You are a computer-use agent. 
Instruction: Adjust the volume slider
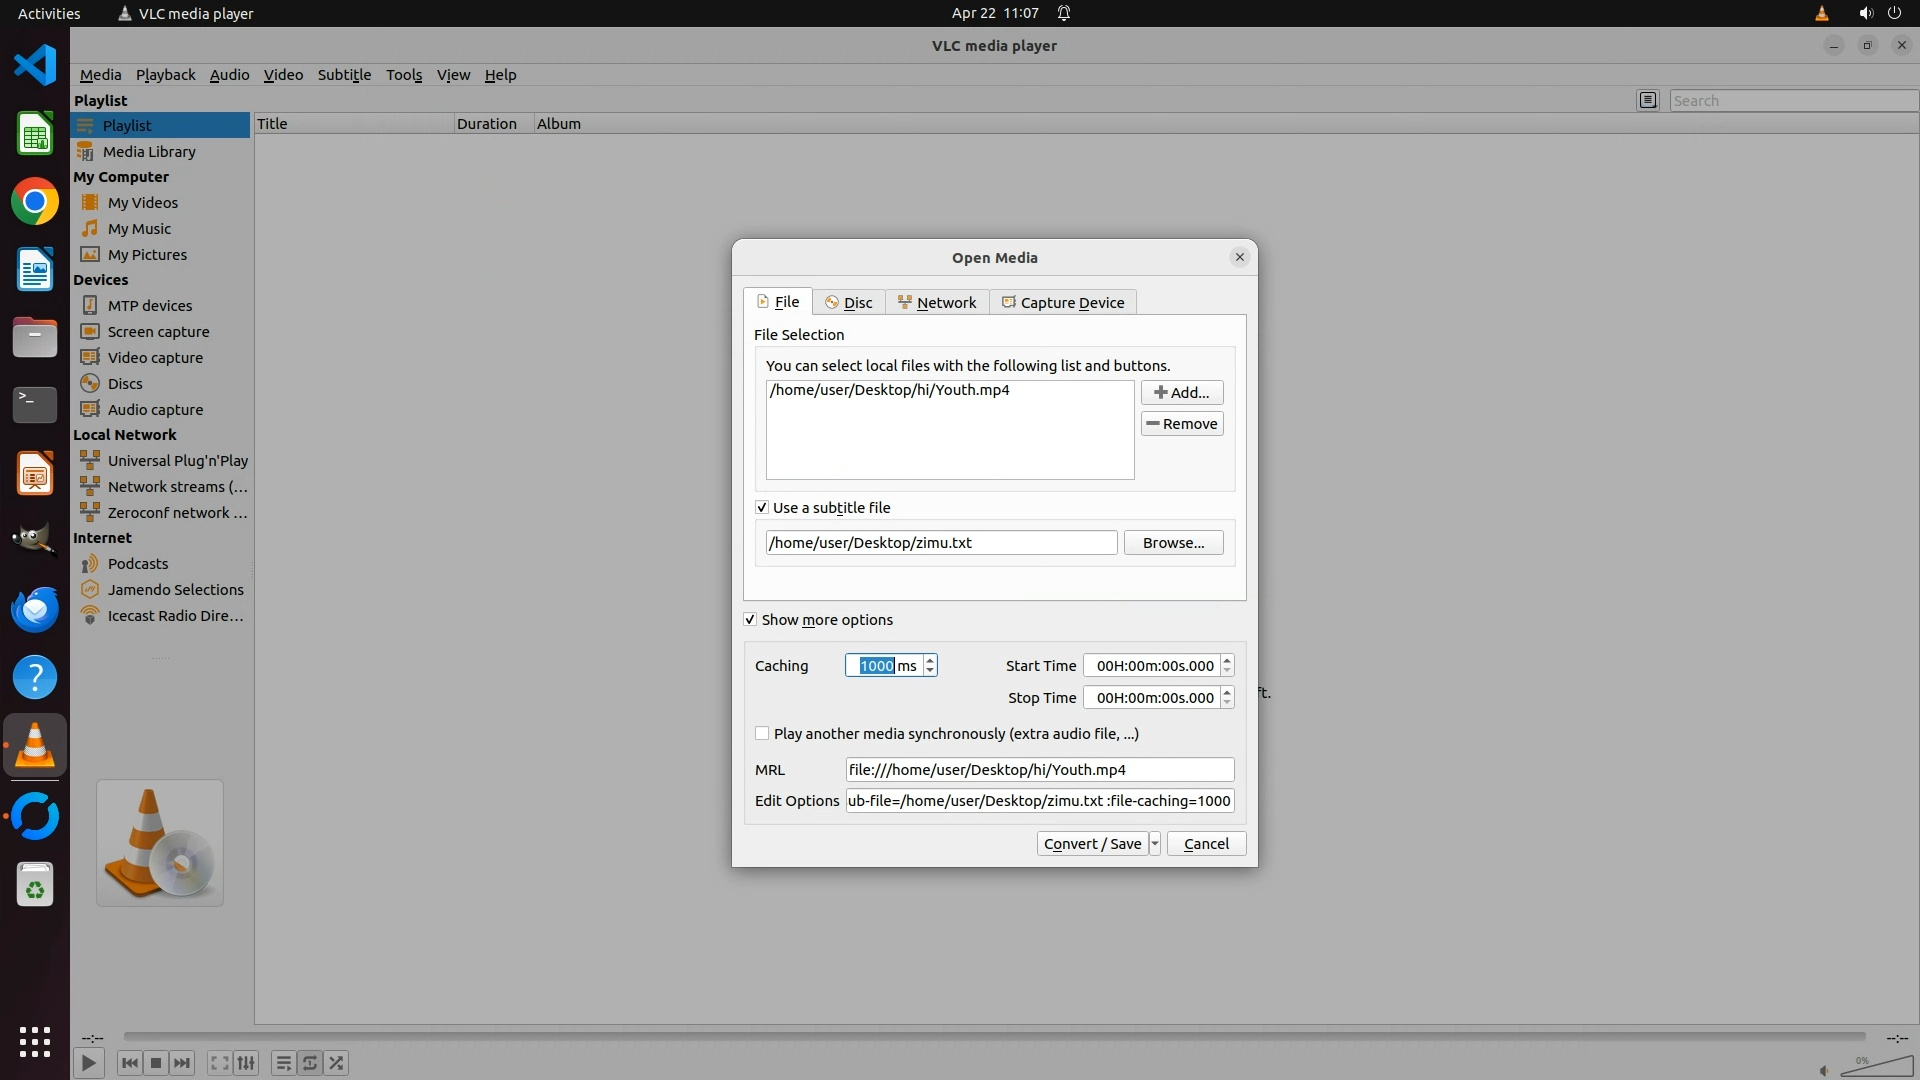tap(1876, 1067)
